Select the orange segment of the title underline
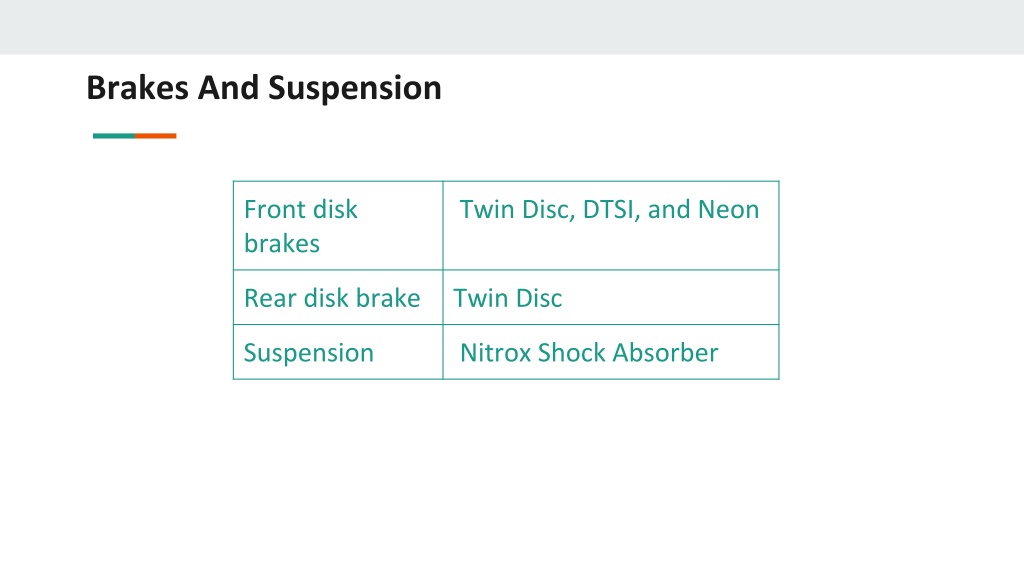Image resolution: width=1024 pixels, height=576 pixels. (x=156, y=136)
